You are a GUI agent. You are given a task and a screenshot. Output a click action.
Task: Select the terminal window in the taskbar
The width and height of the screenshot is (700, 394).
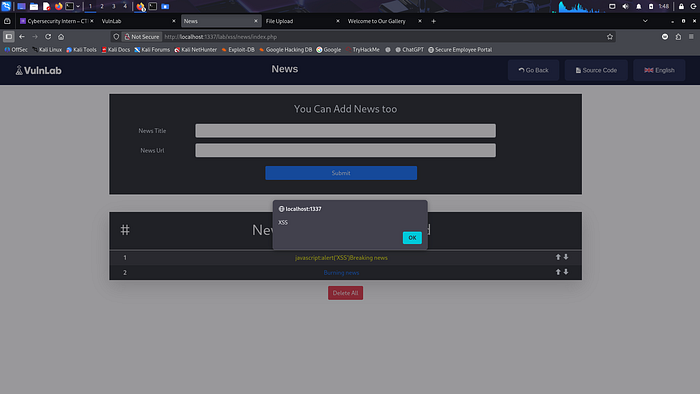[x=153, y=6]
